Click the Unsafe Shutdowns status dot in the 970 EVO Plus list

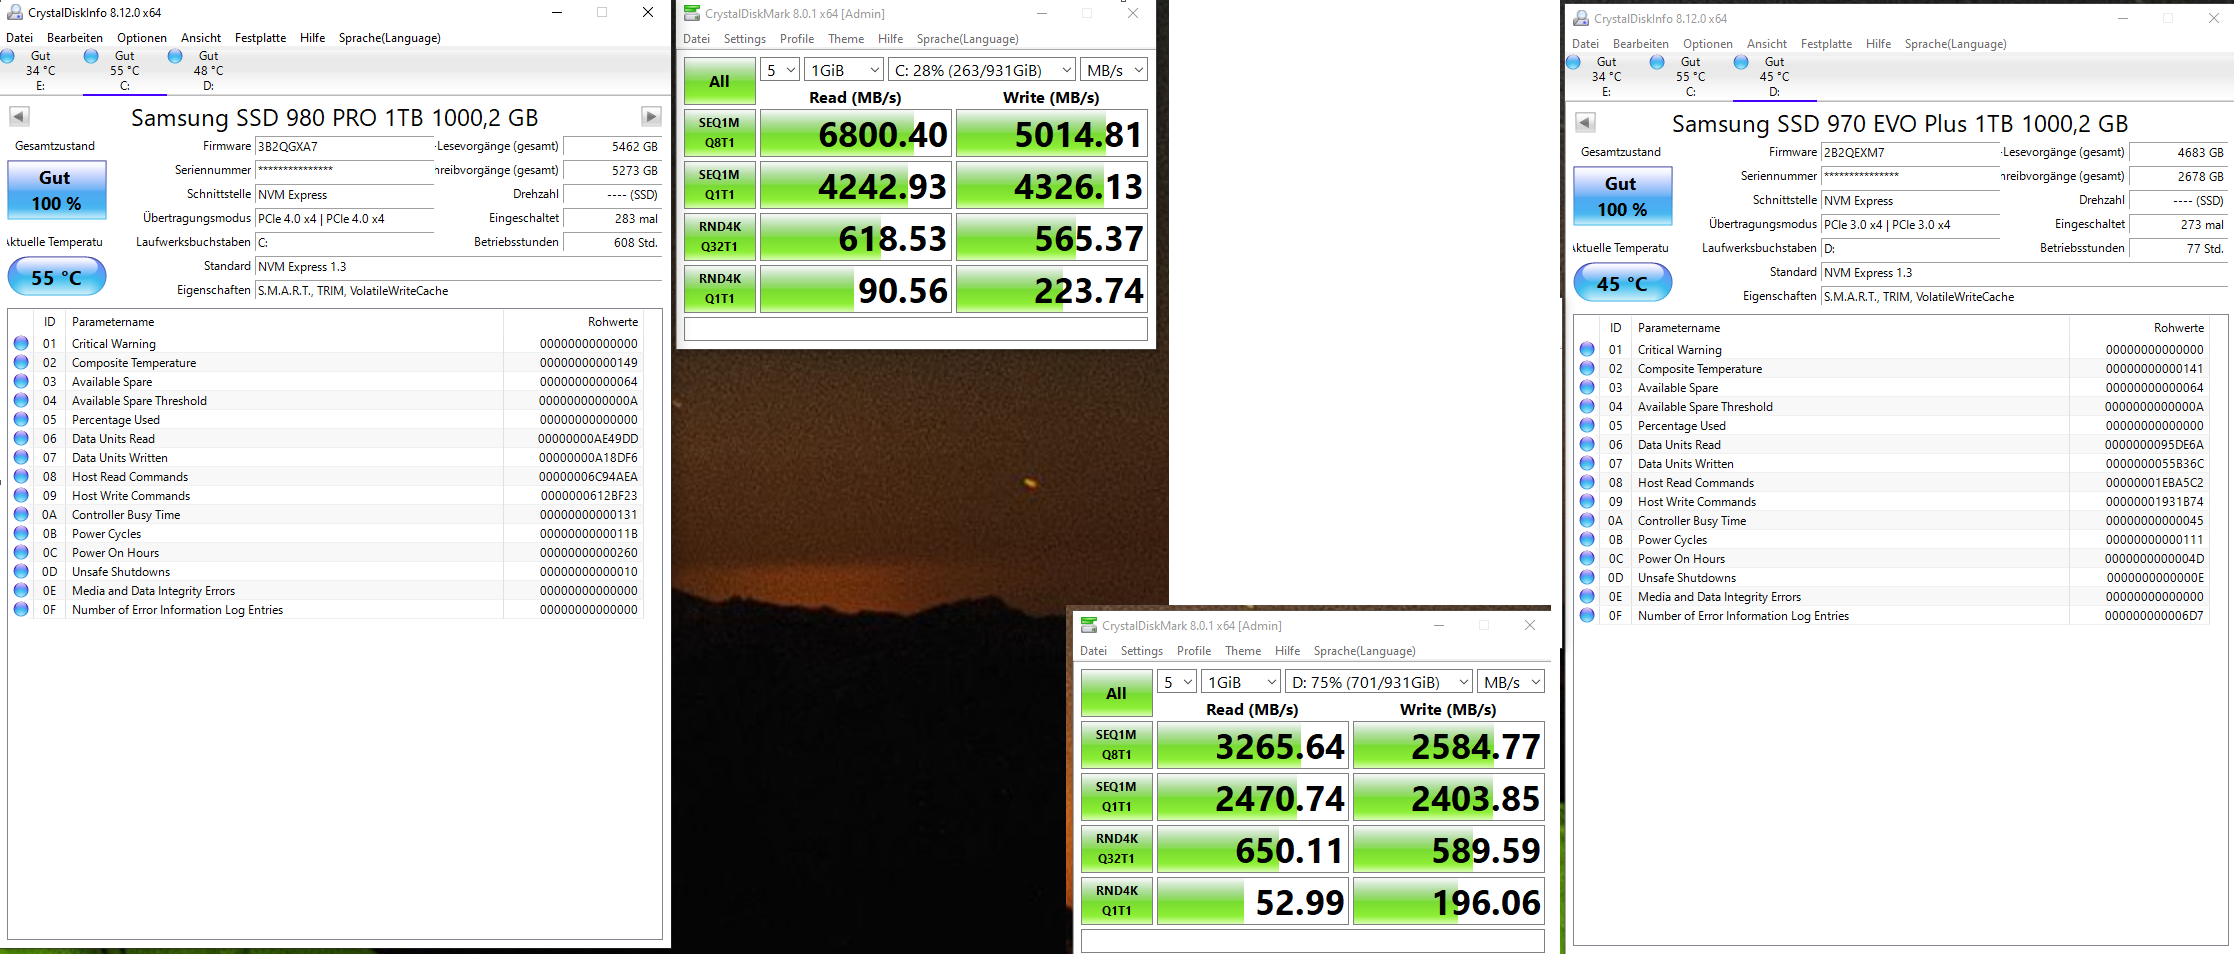pos(1587,577)
